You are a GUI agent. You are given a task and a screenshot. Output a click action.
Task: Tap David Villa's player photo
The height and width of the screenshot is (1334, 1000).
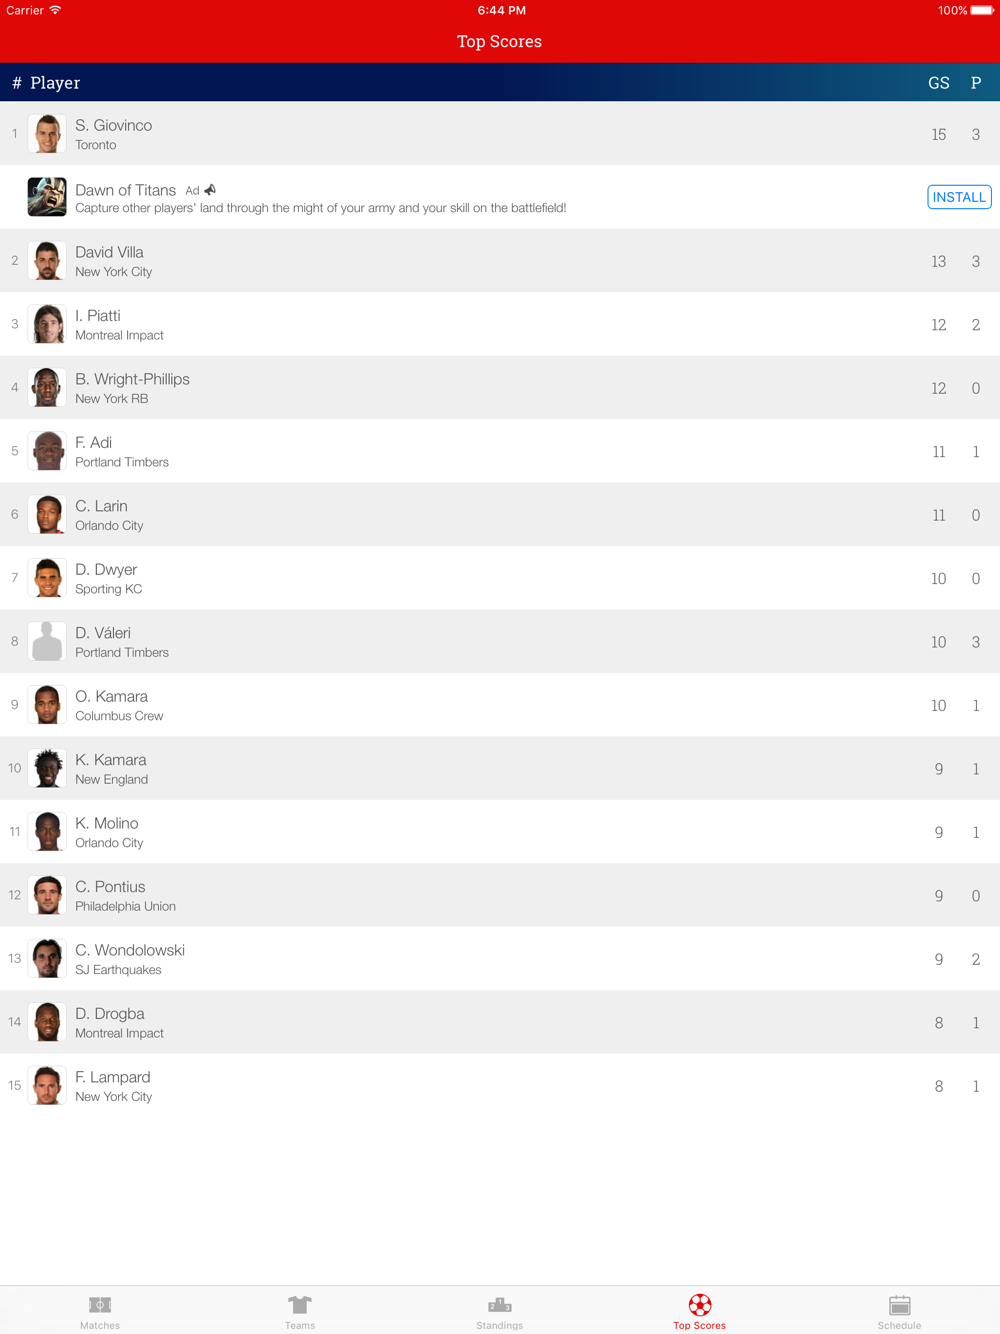(47, 260)
